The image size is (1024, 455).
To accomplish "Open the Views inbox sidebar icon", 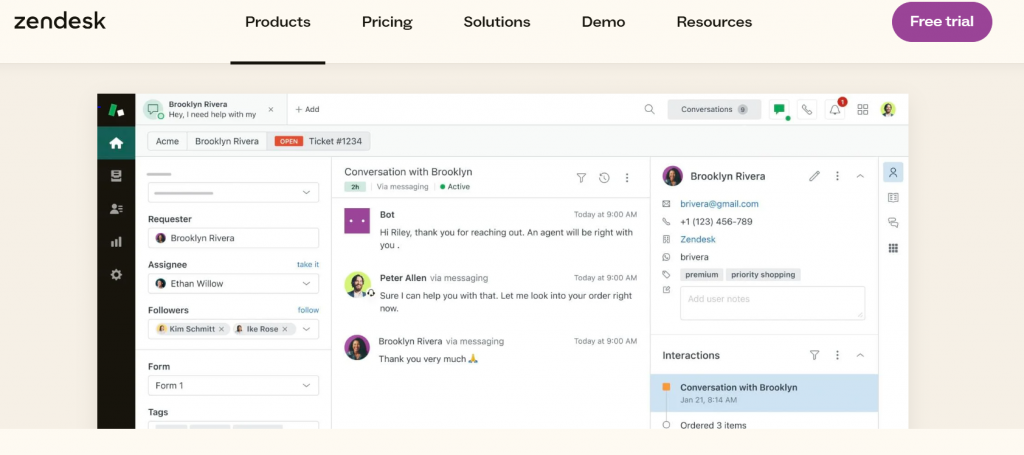I will click(116, 176).
